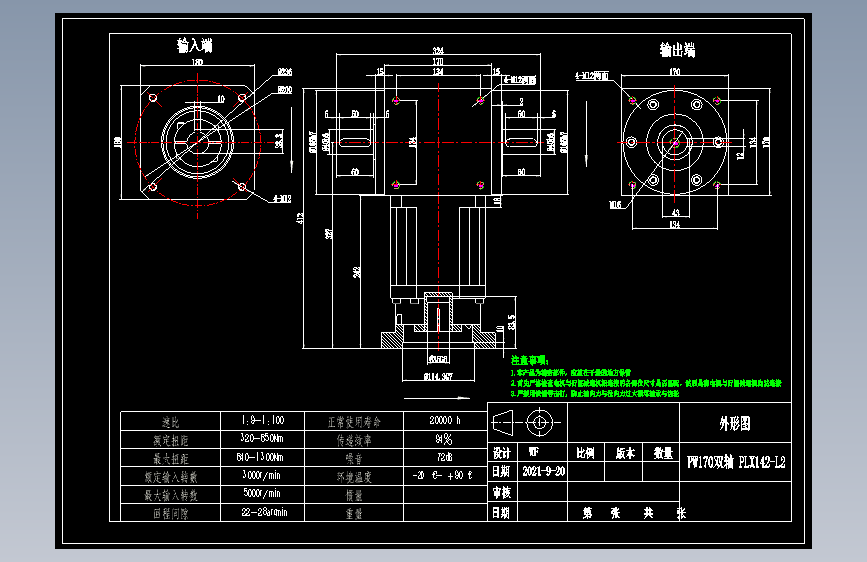Select the 噪音 label cell

[x=354, y=459]
